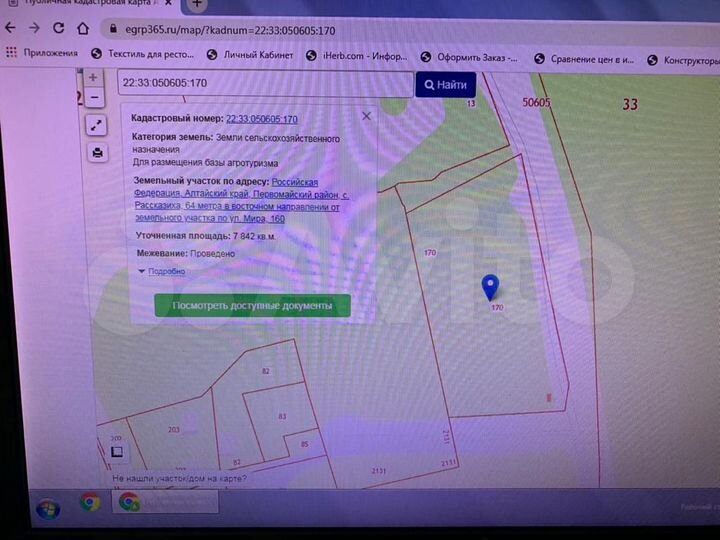Click Посмотреть доступные документы button

pos(252,305)
